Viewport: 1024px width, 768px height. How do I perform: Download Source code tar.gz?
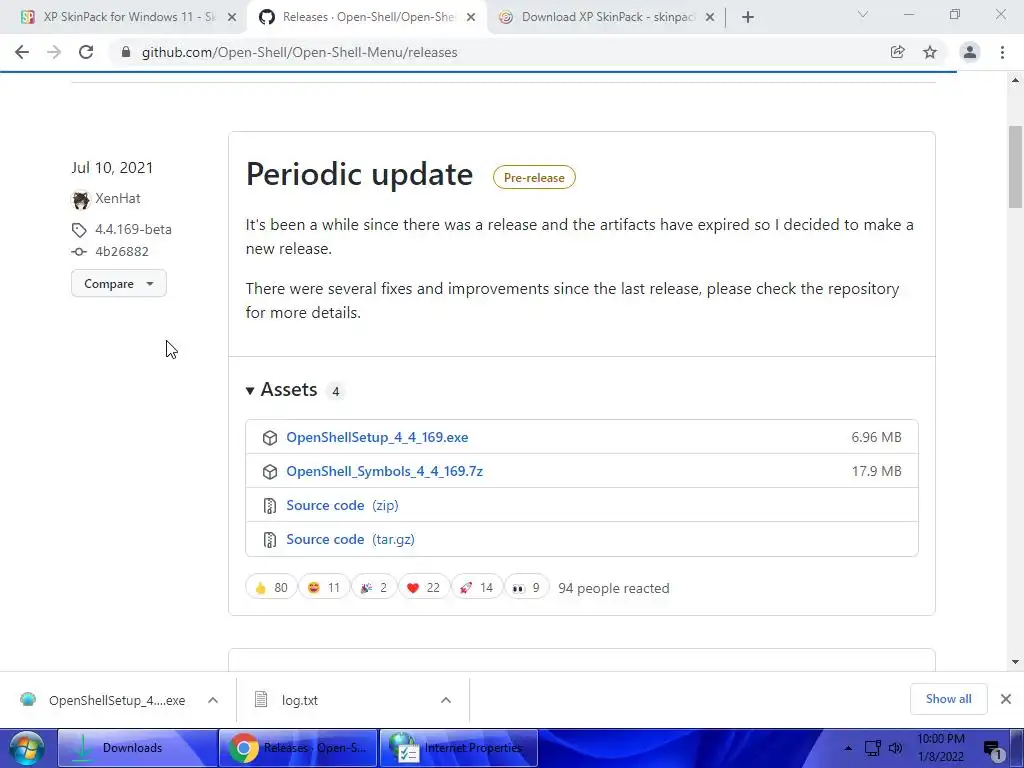pyautogui.click(x=350, y=539)
